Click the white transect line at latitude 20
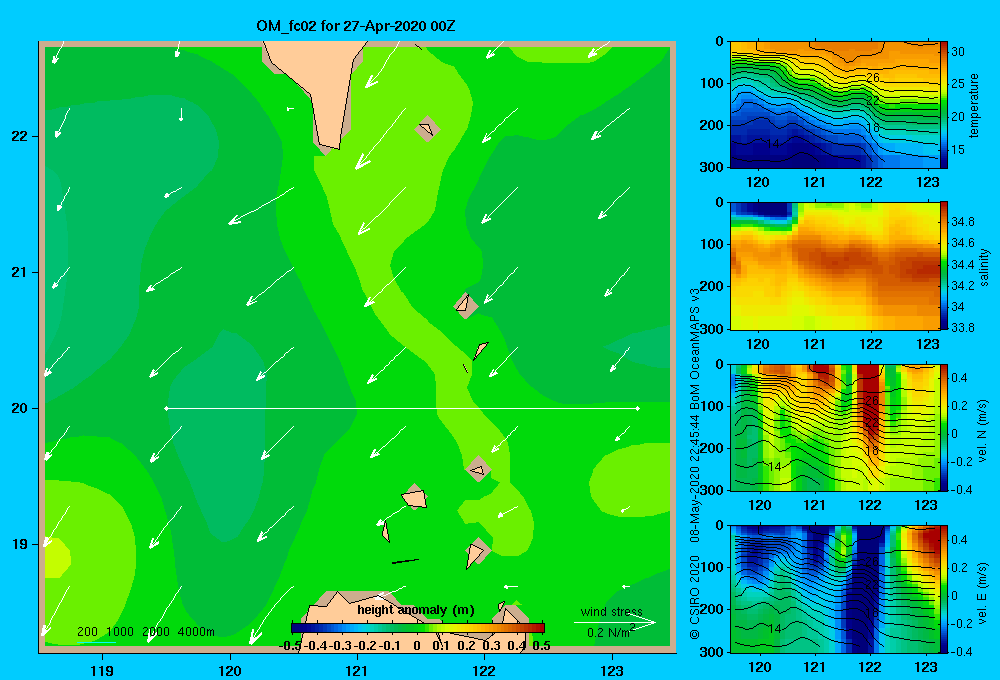Screen dimensions: 1000x680 click(402, 408)
